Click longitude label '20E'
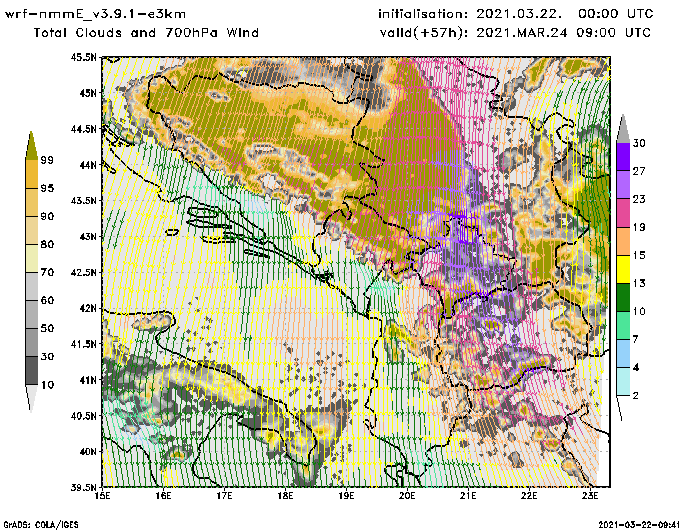Screen dimensions: 700x530 (x=407, y=496)
